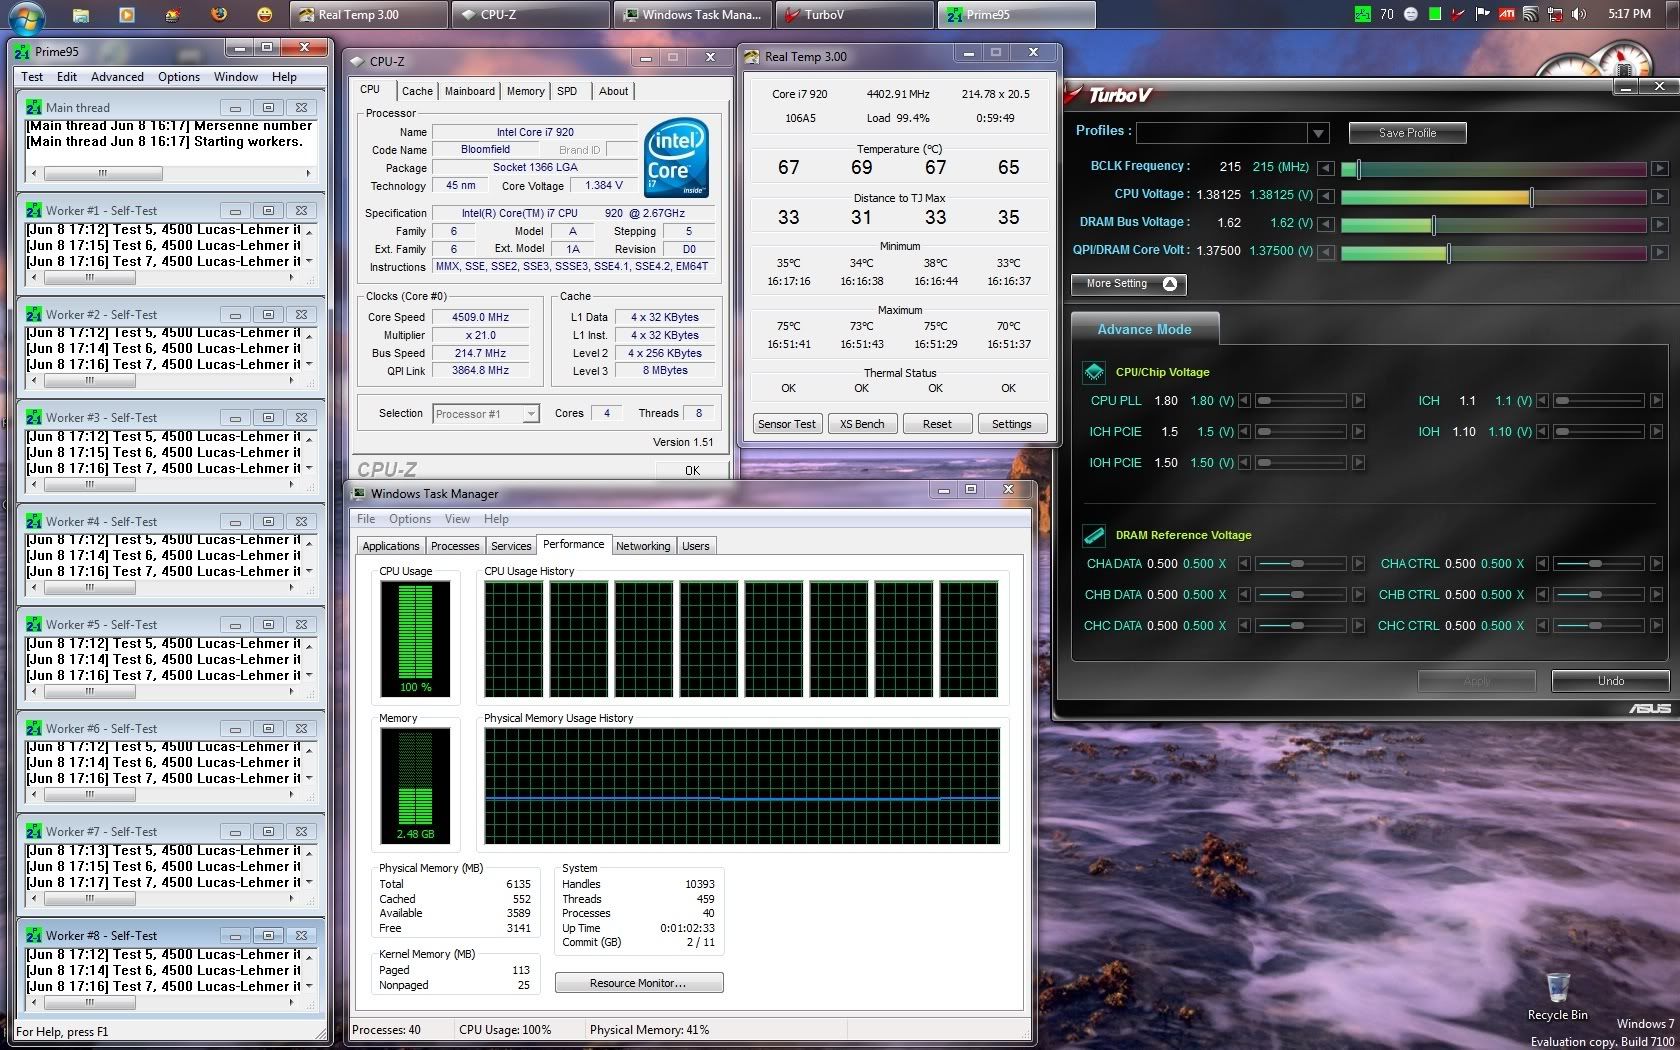Screen dimensions: 1680x1050
Task: Open Prime95 Options menu
Action: (179, 77)
